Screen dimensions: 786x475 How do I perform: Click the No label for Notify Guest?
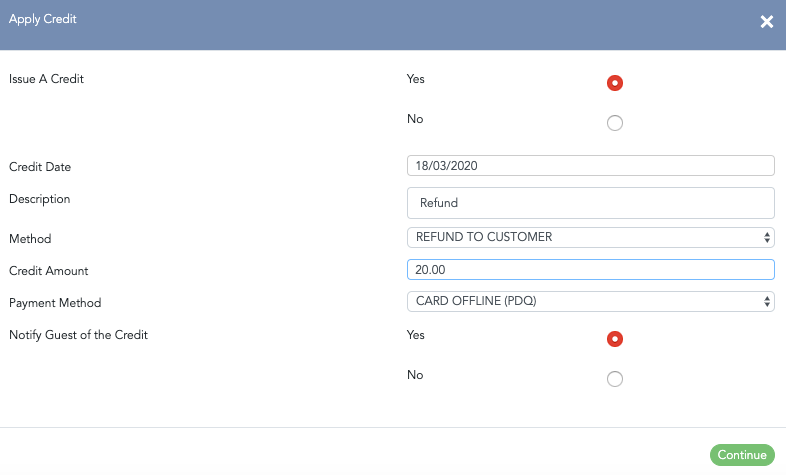click(415, 375)
